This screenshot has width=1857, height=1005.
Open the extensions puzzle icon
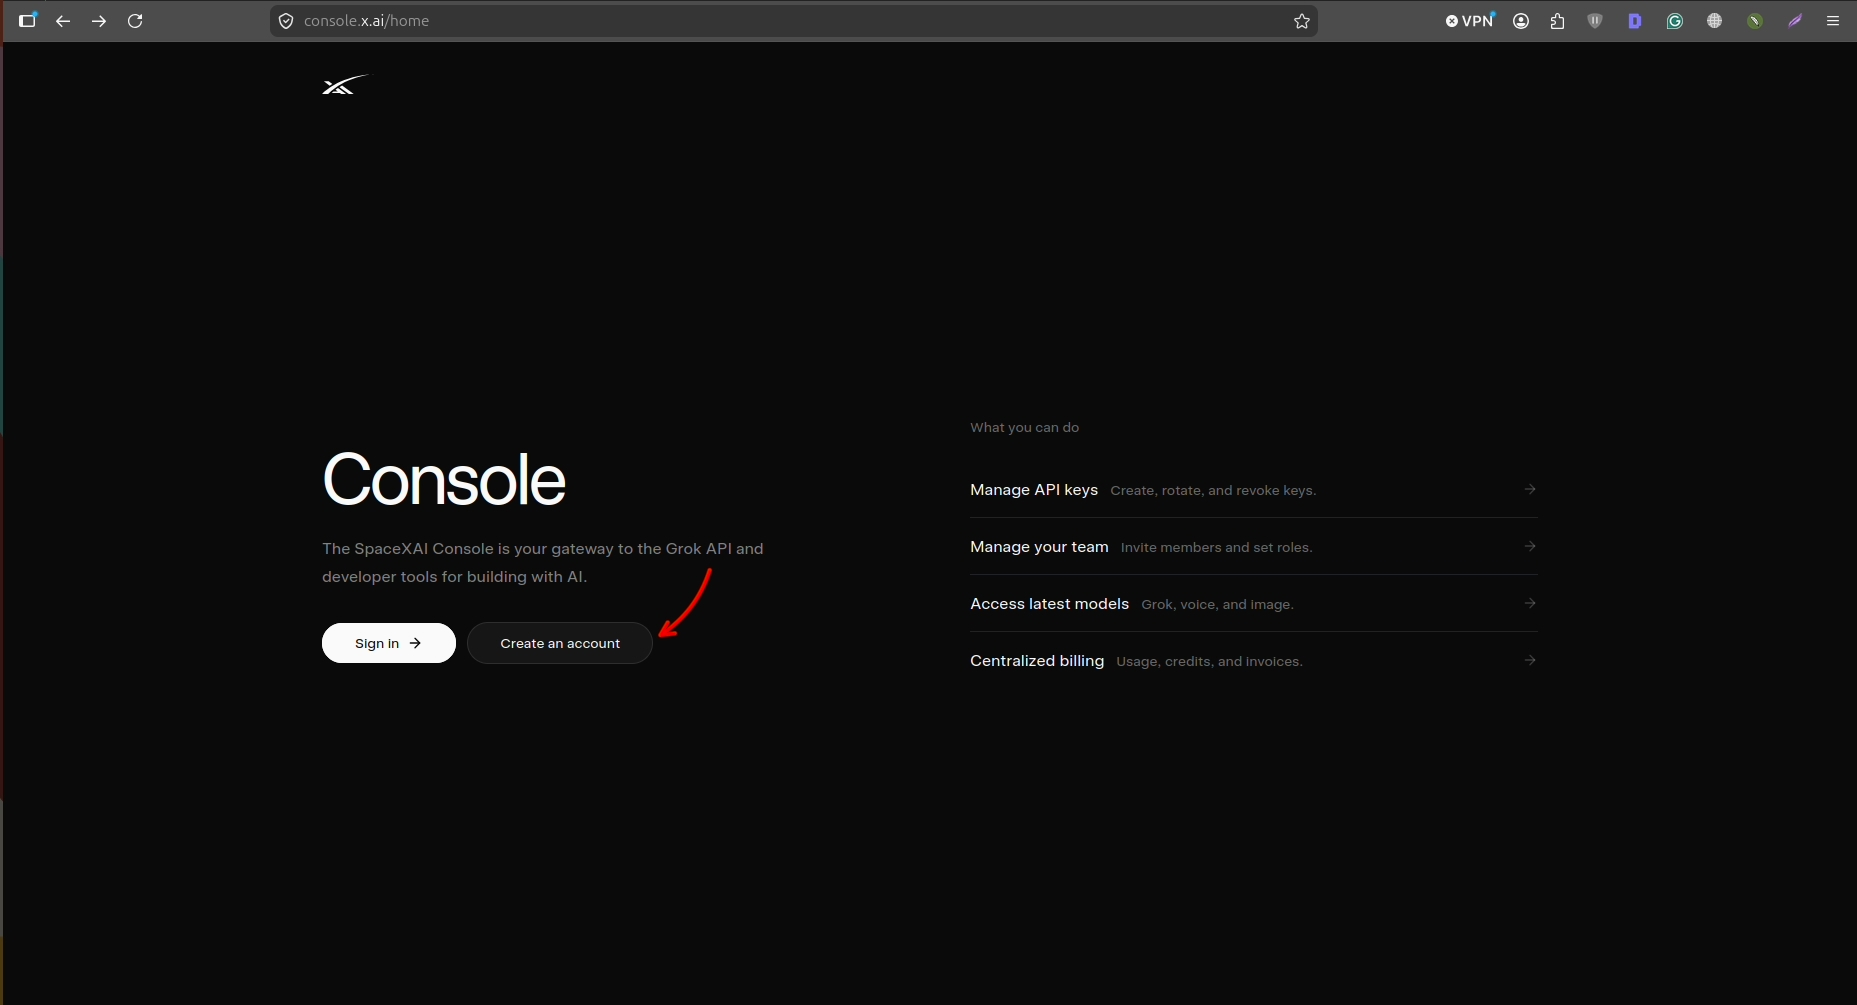tap(1557, 21)
